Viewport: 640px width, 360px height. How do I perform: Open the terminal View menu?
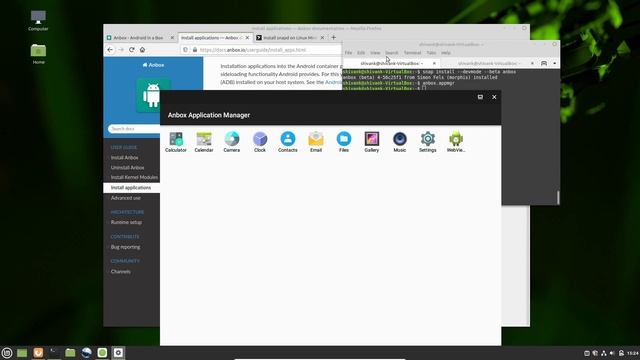[x=375, y=53]
